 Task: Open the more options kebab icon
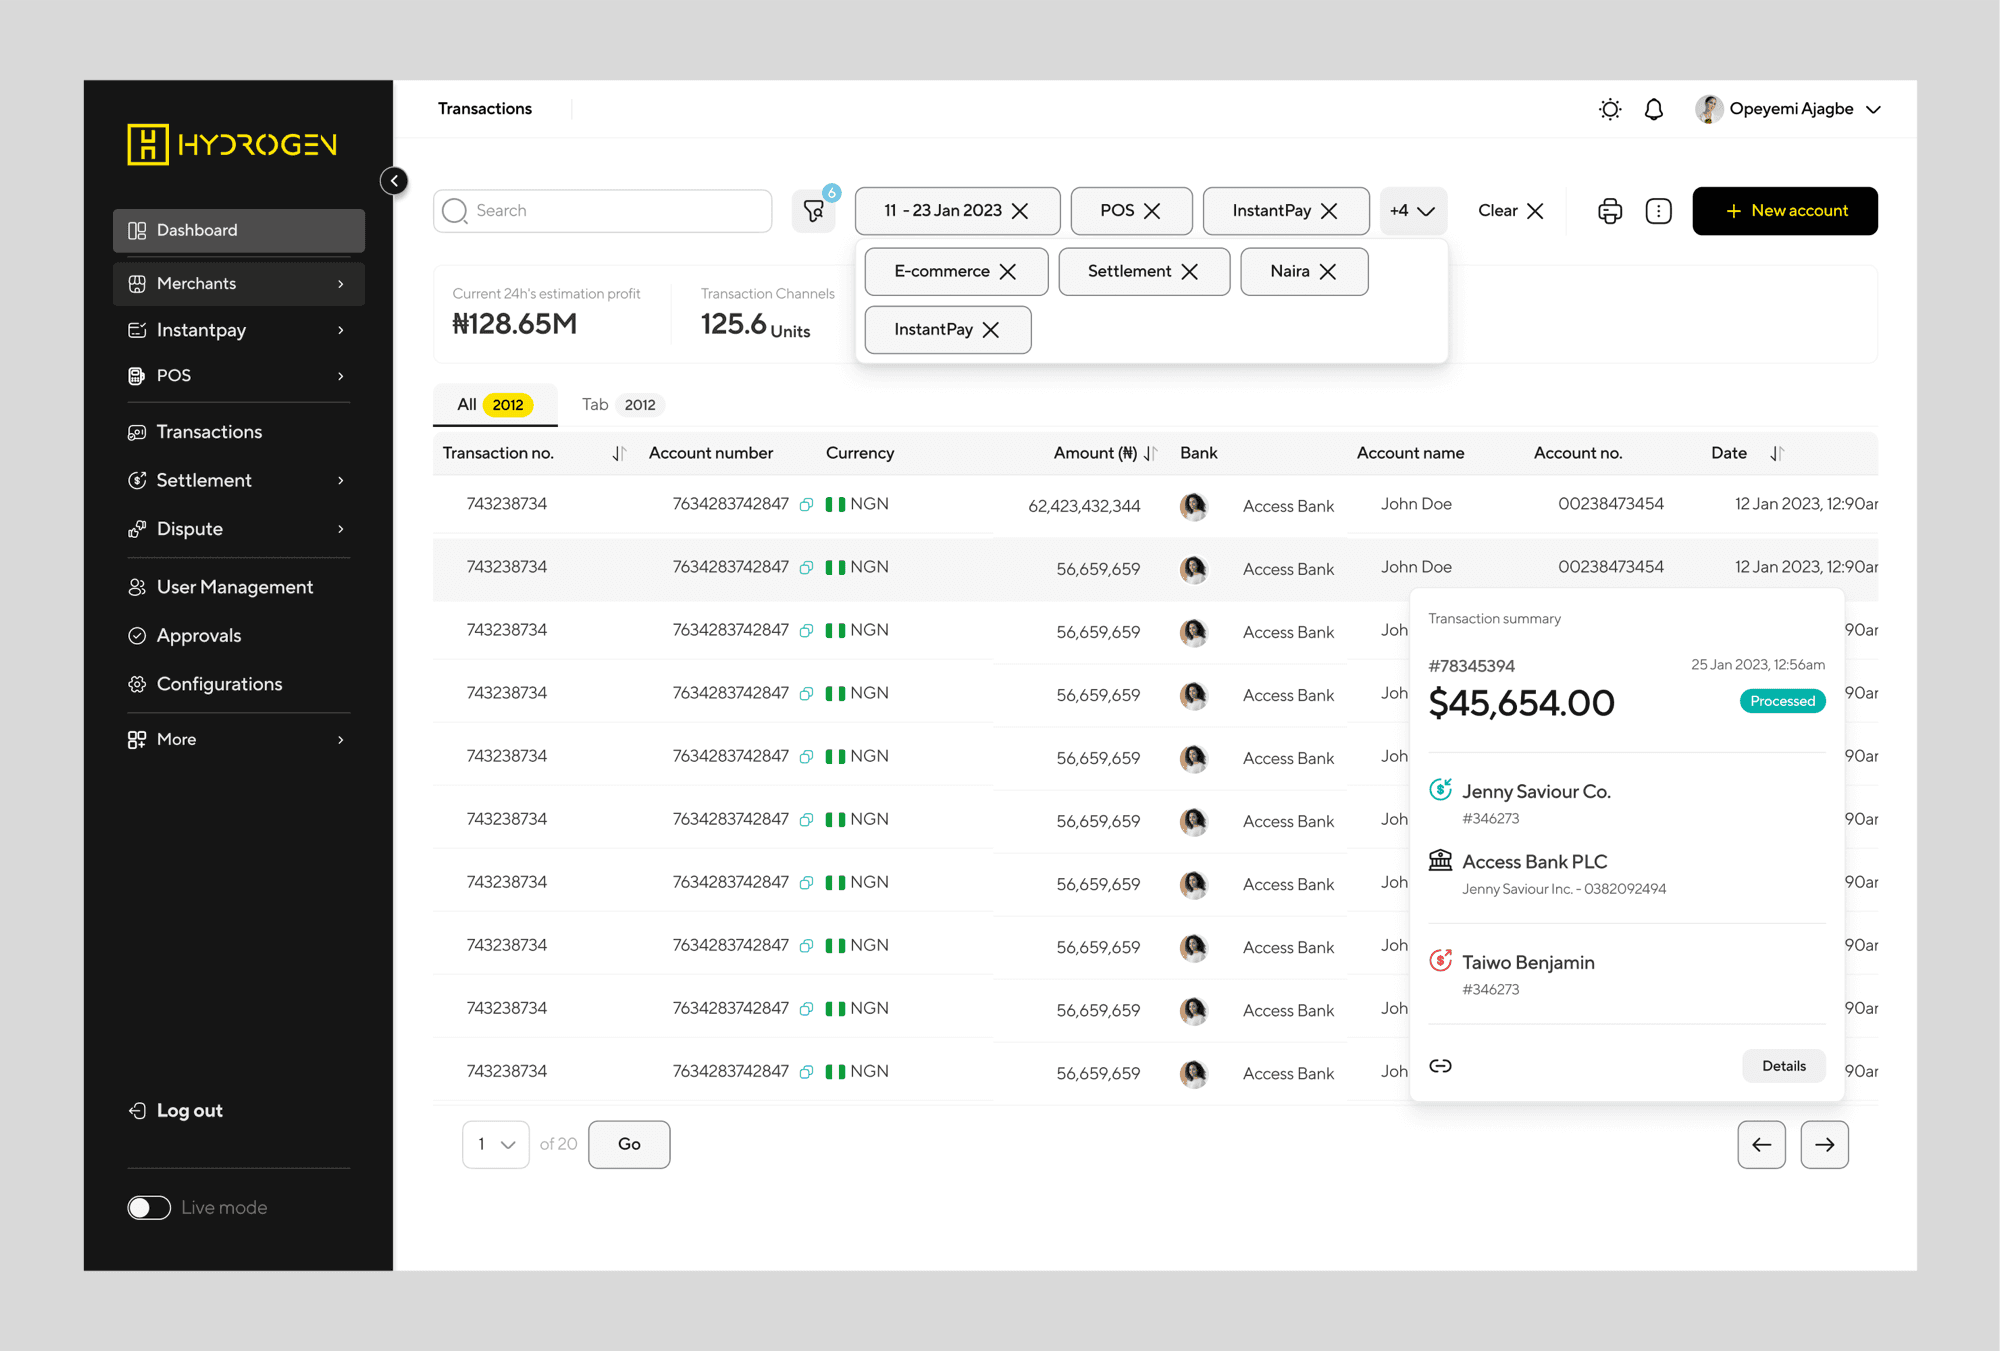tap(1658, 211)
